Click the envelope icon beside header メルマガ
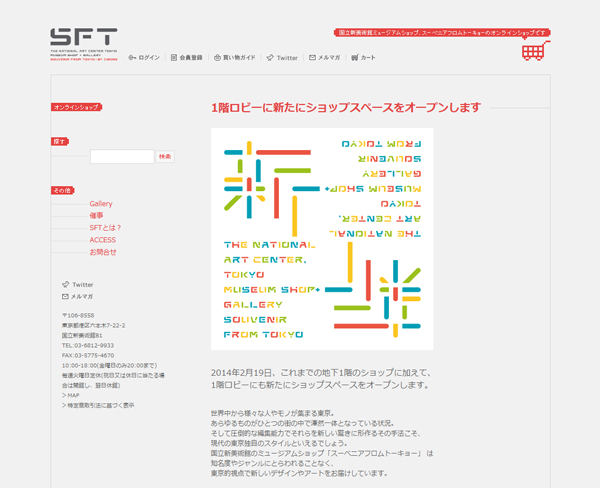Screen dimensions: 600x488 pos(313,57)
